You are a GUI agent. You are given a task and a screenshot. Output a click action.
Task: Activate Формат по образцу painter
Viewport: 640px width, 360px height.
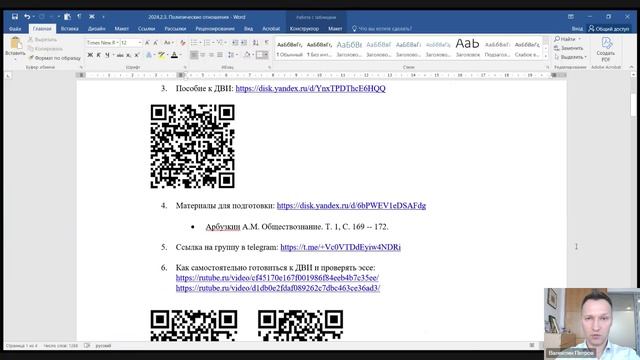54,58
